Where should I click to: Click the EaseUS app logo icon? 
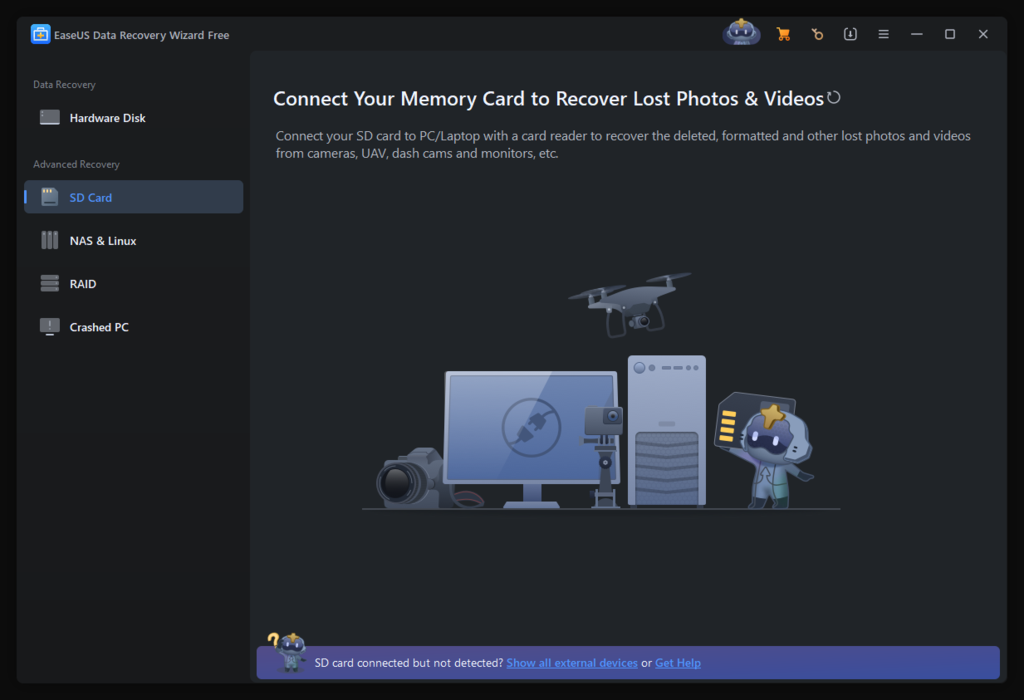click(x=40, y=35)
